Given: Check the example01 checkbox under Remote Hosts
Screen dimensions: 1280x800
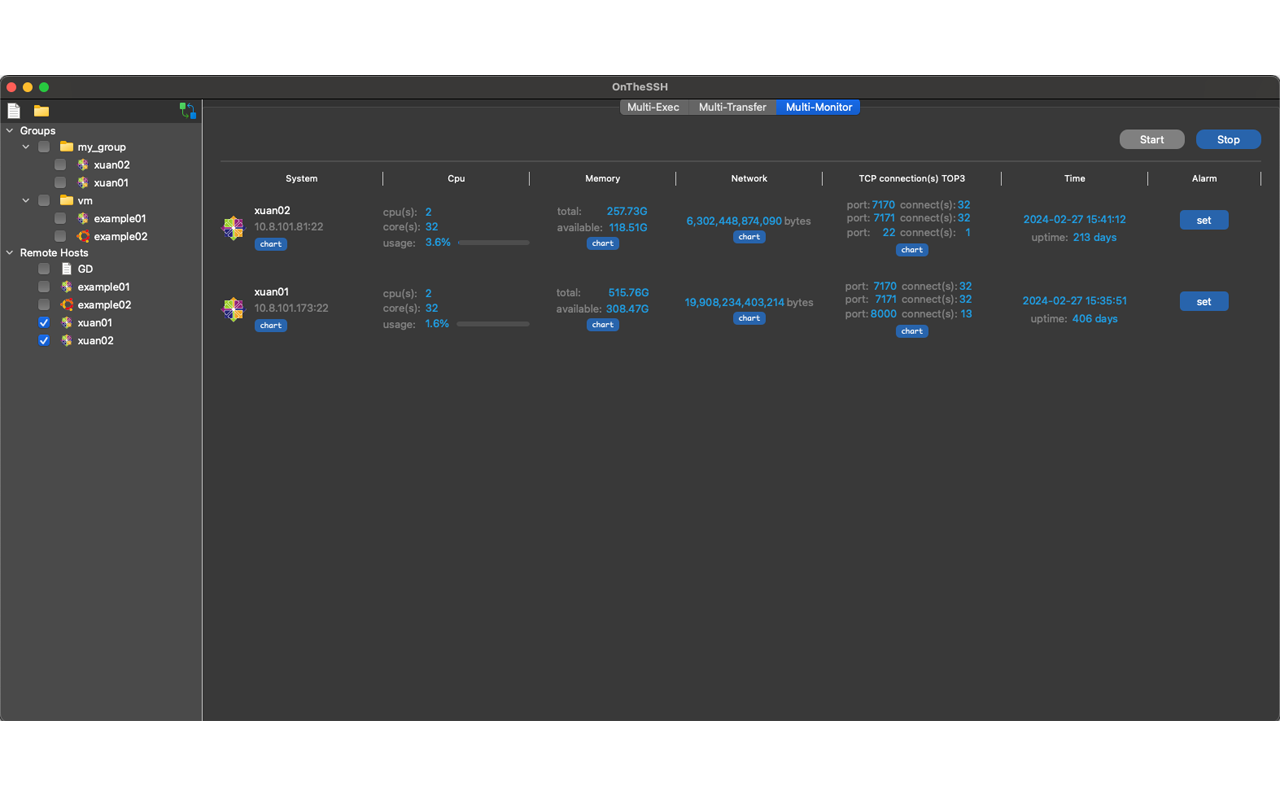Looking at the screenshot, I should click(43, 286).
